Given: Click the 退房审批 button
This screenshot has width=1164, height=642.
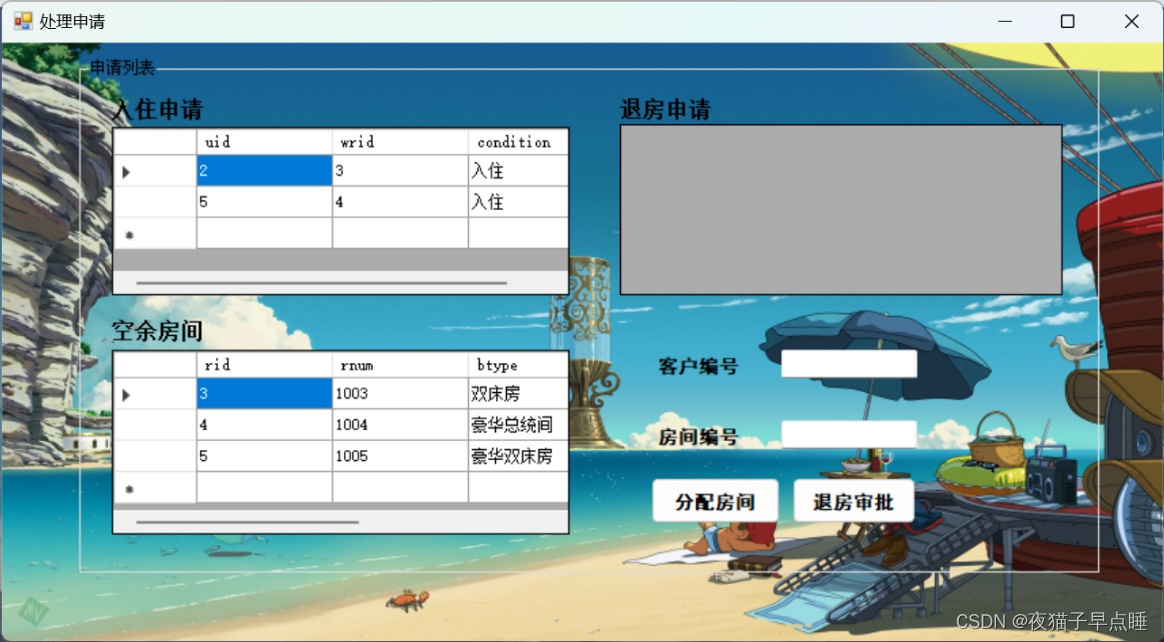Looking at the screenshot, I should click(x=854, y=501).
